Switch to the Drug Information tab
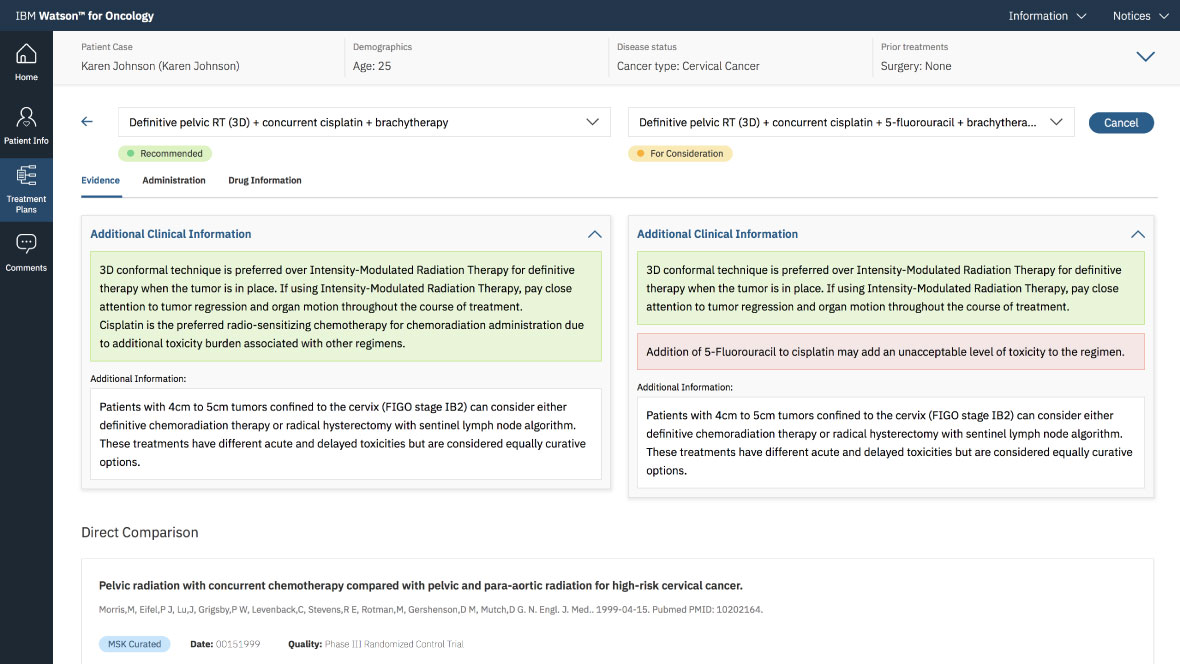1180x664 pixels. pos(265,181)
